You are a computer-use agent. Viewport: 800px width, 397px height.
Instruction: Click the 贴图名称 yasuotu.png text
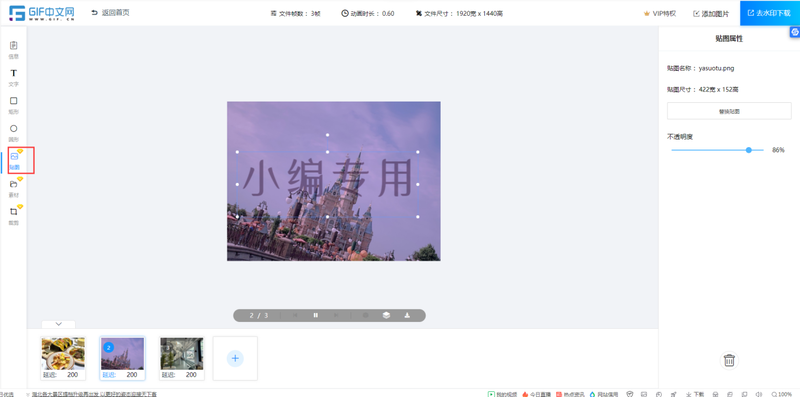coord(701,68)
